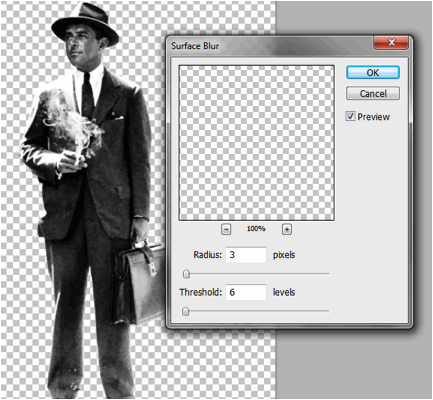Click the Threshold slider handle
This screenshot has height=400, width=433.
186,311
